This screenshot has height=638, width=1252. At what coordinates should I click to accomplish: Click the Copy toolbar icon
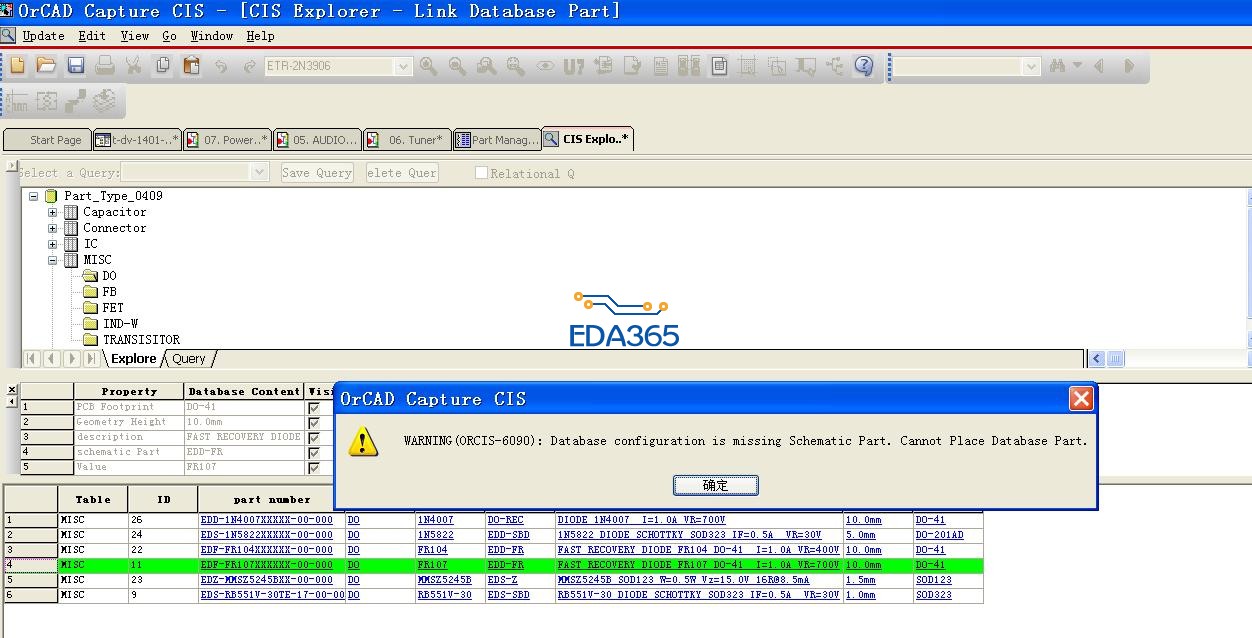click(162, 66)
